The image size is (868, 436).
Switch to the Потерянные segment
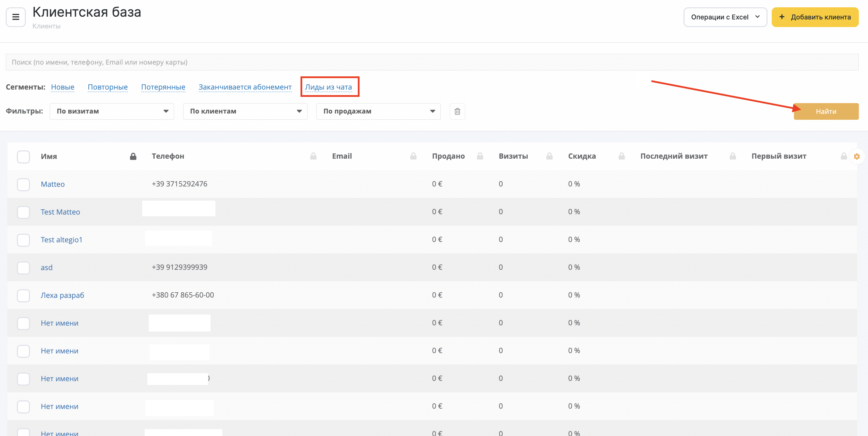[x=163, y=87]
